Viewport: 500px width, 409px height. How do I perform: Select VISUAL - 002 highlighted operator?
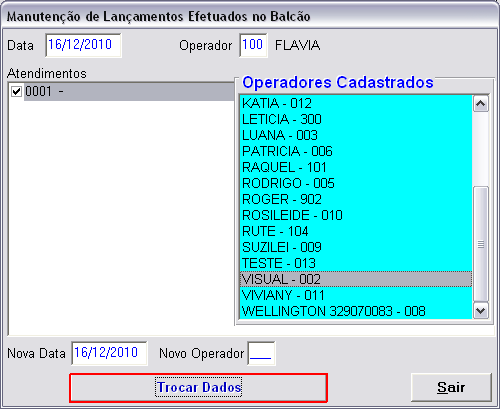pos(356,279)
